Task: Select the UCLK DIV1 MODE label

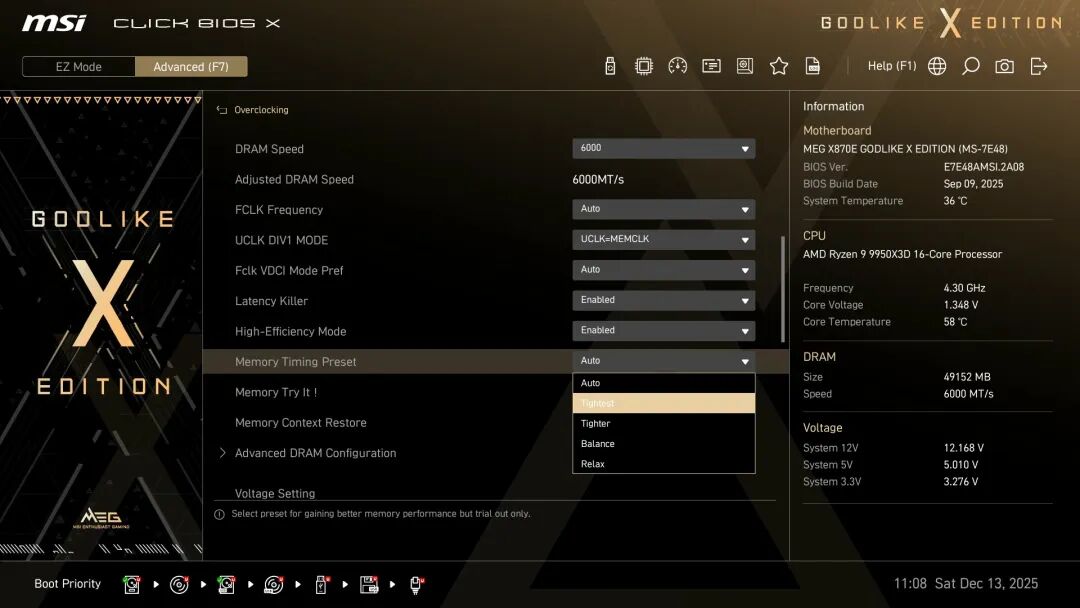Action: (x=281, y=240)
